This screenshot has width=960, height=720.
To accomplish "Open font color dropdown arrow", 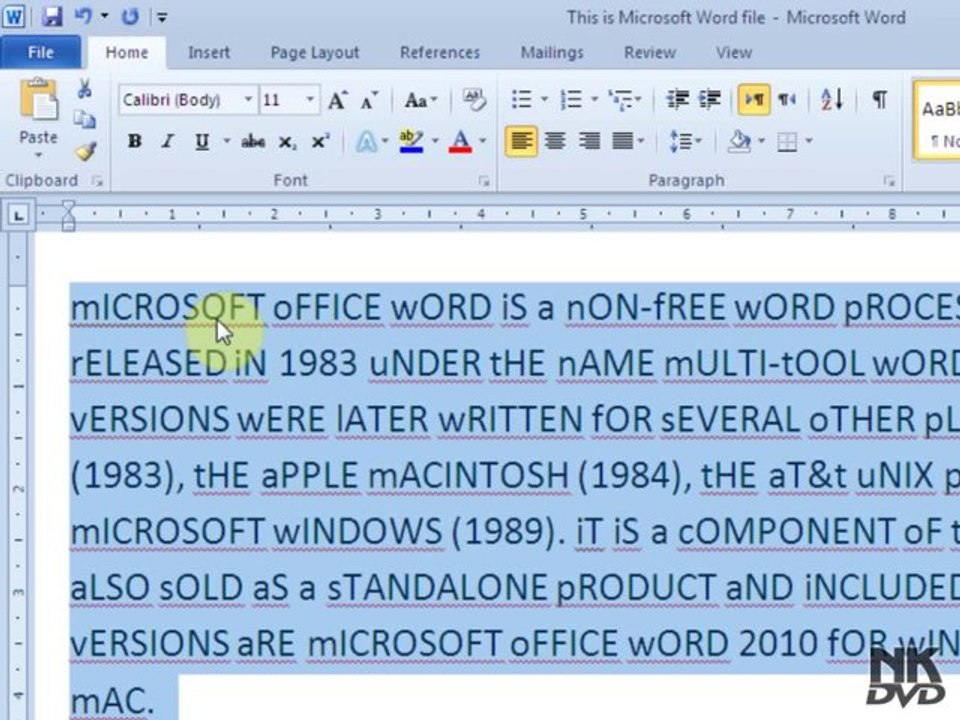I will pos(484,141).
